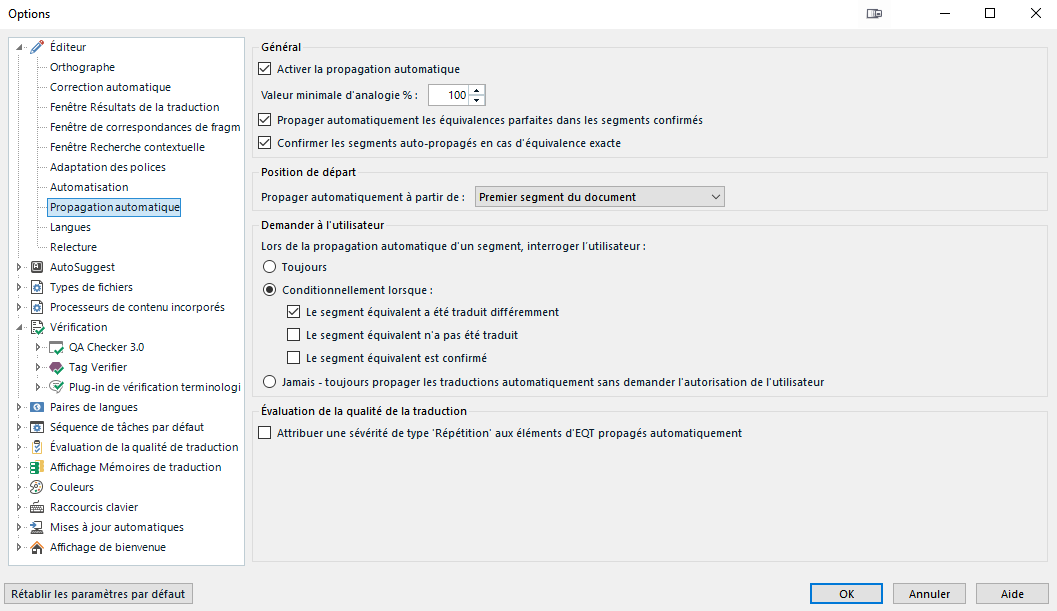Collapse the Vérification section
Image resolution: width=1057 pixels, height=611 pixels.
pos(17,326)
